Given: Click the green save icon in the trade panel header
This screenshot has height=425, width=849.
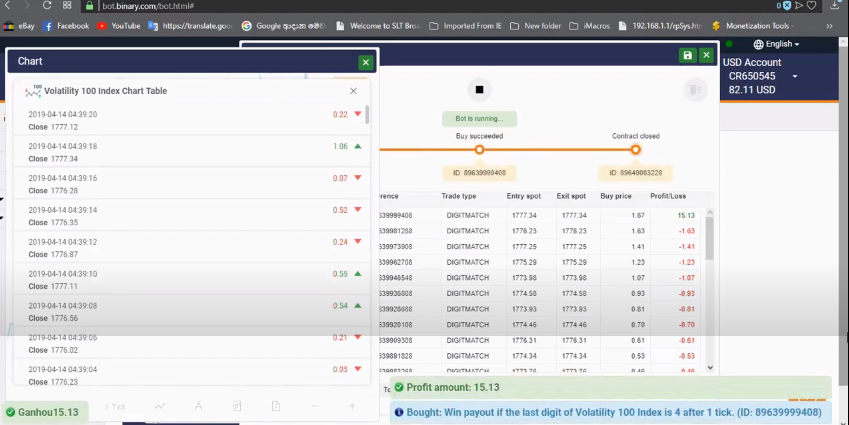Looking at the screenshot, I should click(x=688, y=55).
